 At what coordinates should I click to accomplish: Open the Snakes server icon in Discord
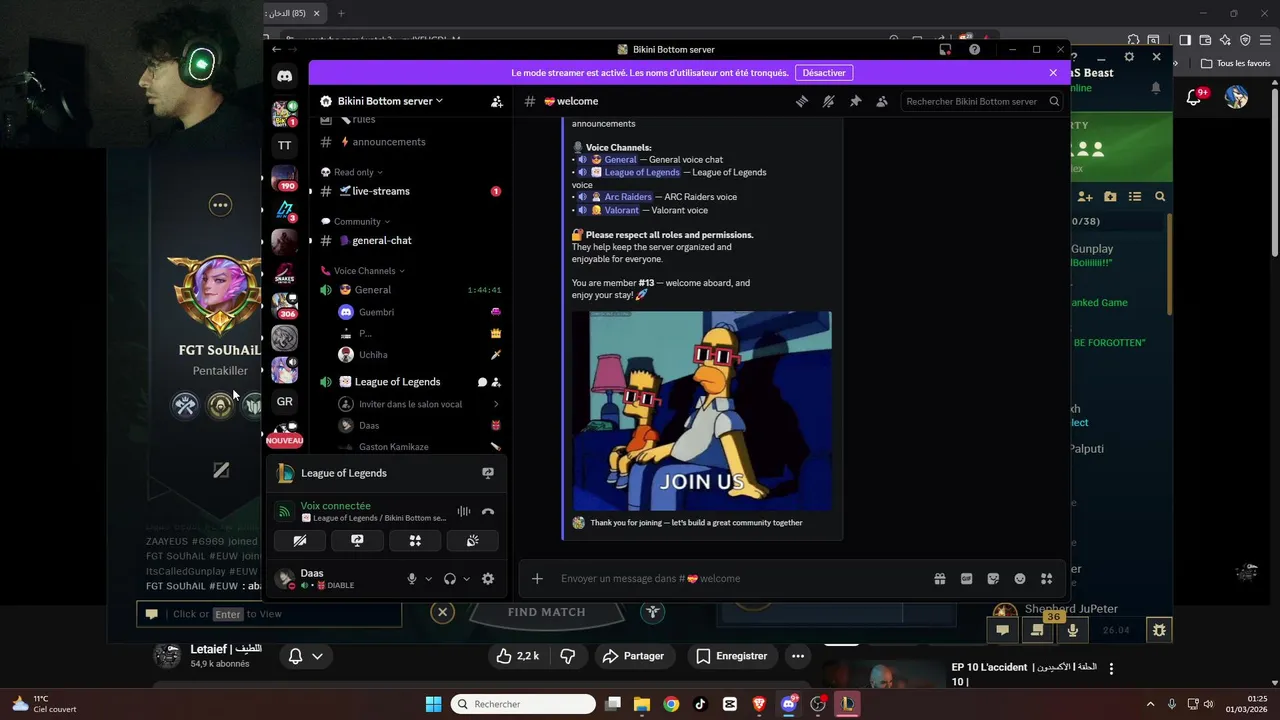pos(285,273)
